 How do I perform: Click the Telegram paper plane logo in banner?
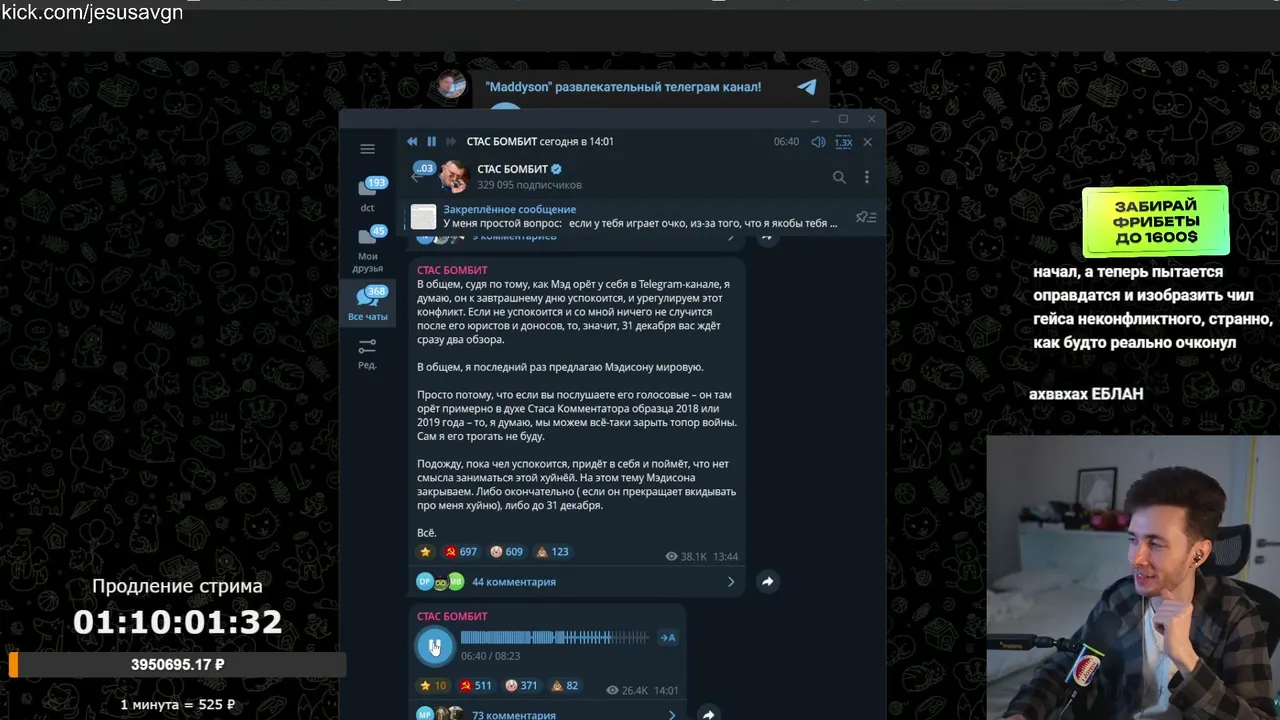coord(807,87)
